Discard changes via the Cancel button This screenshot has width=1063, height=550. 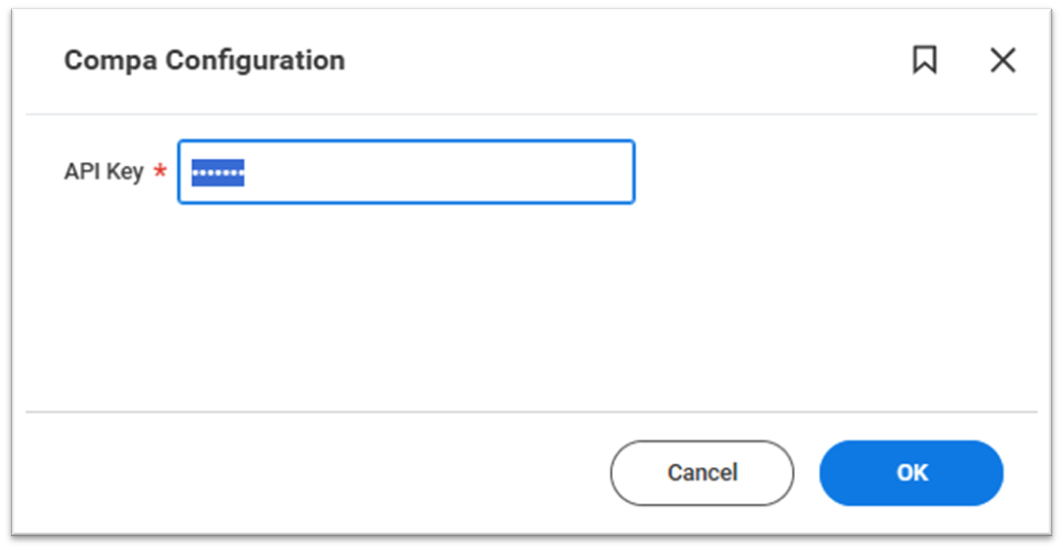coord(702,473)
